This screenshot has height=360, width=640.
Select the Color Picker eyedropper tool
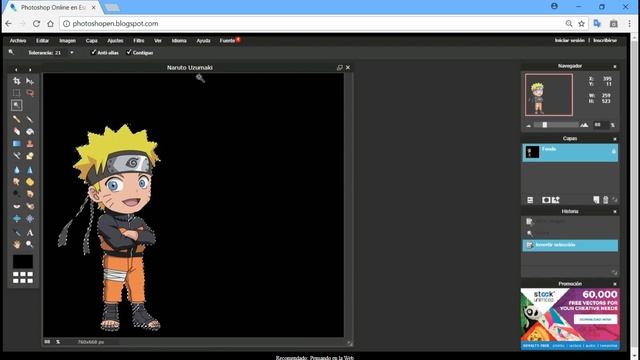click(x=16, y=233)
